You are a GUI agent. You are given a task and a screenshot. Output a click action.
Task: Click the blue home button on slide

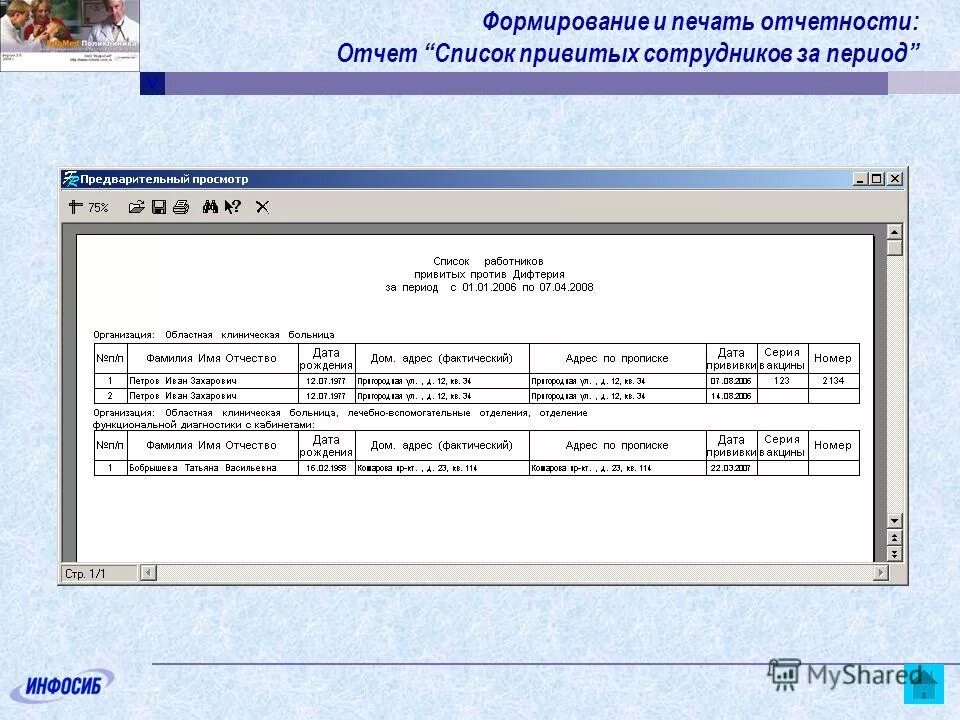click(x=923, y=683)
